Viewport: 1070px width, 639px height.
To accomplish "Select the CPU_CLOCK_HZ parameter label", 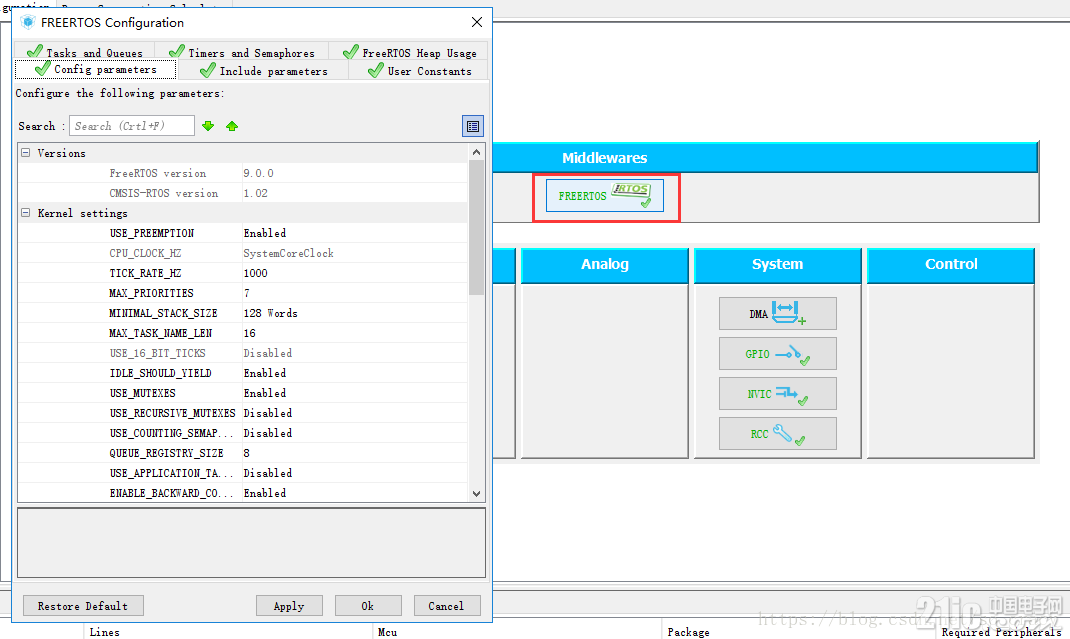I will 145,253.
